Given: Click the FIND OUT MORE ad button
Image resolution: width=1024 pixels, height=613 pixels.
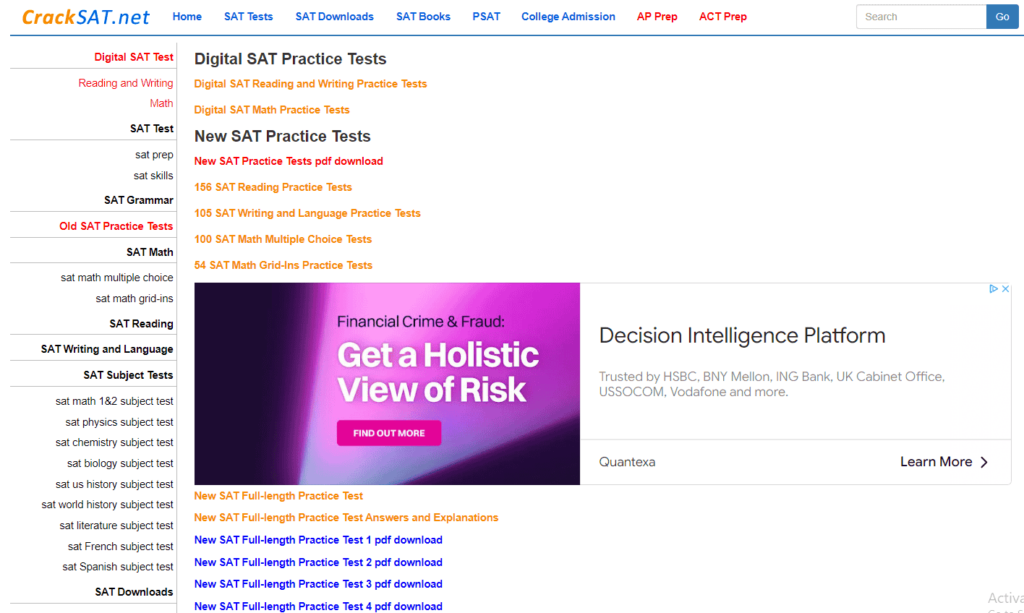Looking at the screenshot, I should pos(389,433).
